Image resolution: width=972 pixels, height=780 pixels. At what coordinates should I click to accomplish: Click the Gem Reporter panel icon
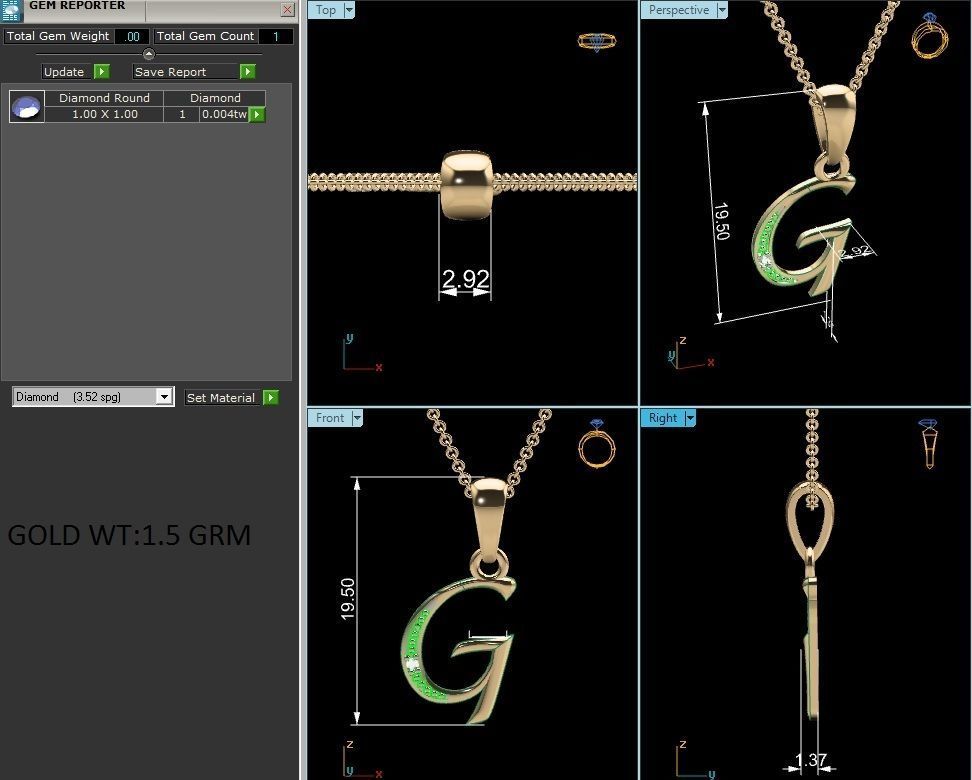pyautogui.click(x=12, y=11)
